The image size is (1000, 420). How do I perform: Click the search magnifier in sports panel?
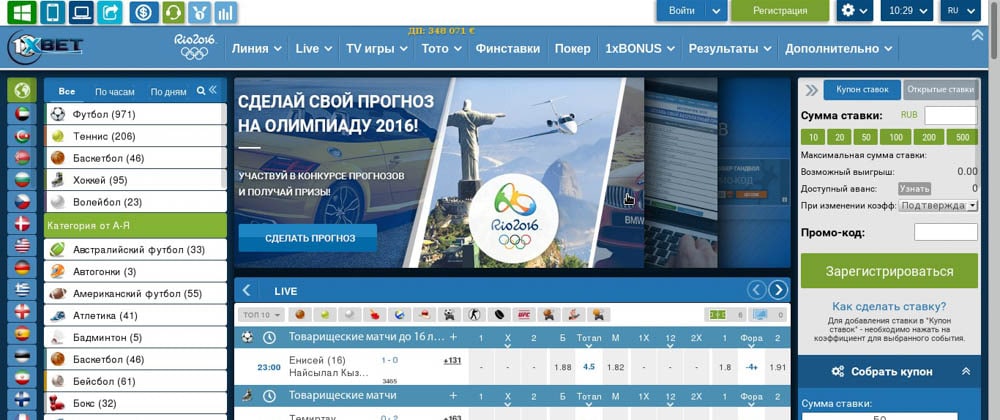pyautogui.click(x=201, y=91)
